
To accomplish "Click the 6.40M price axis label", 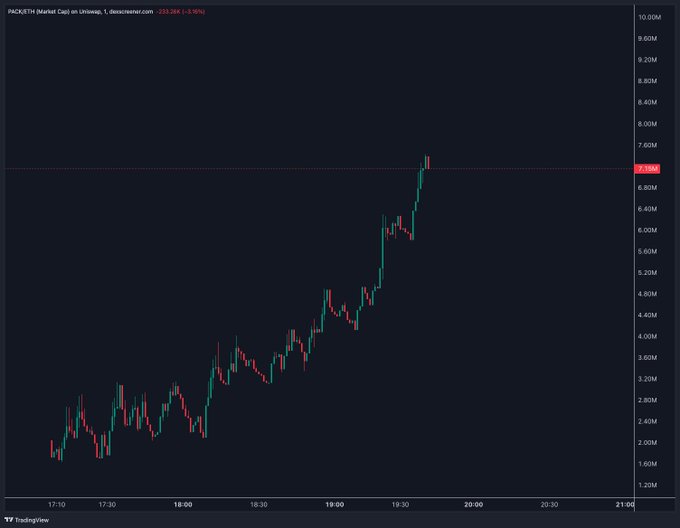I will (647, 209).
